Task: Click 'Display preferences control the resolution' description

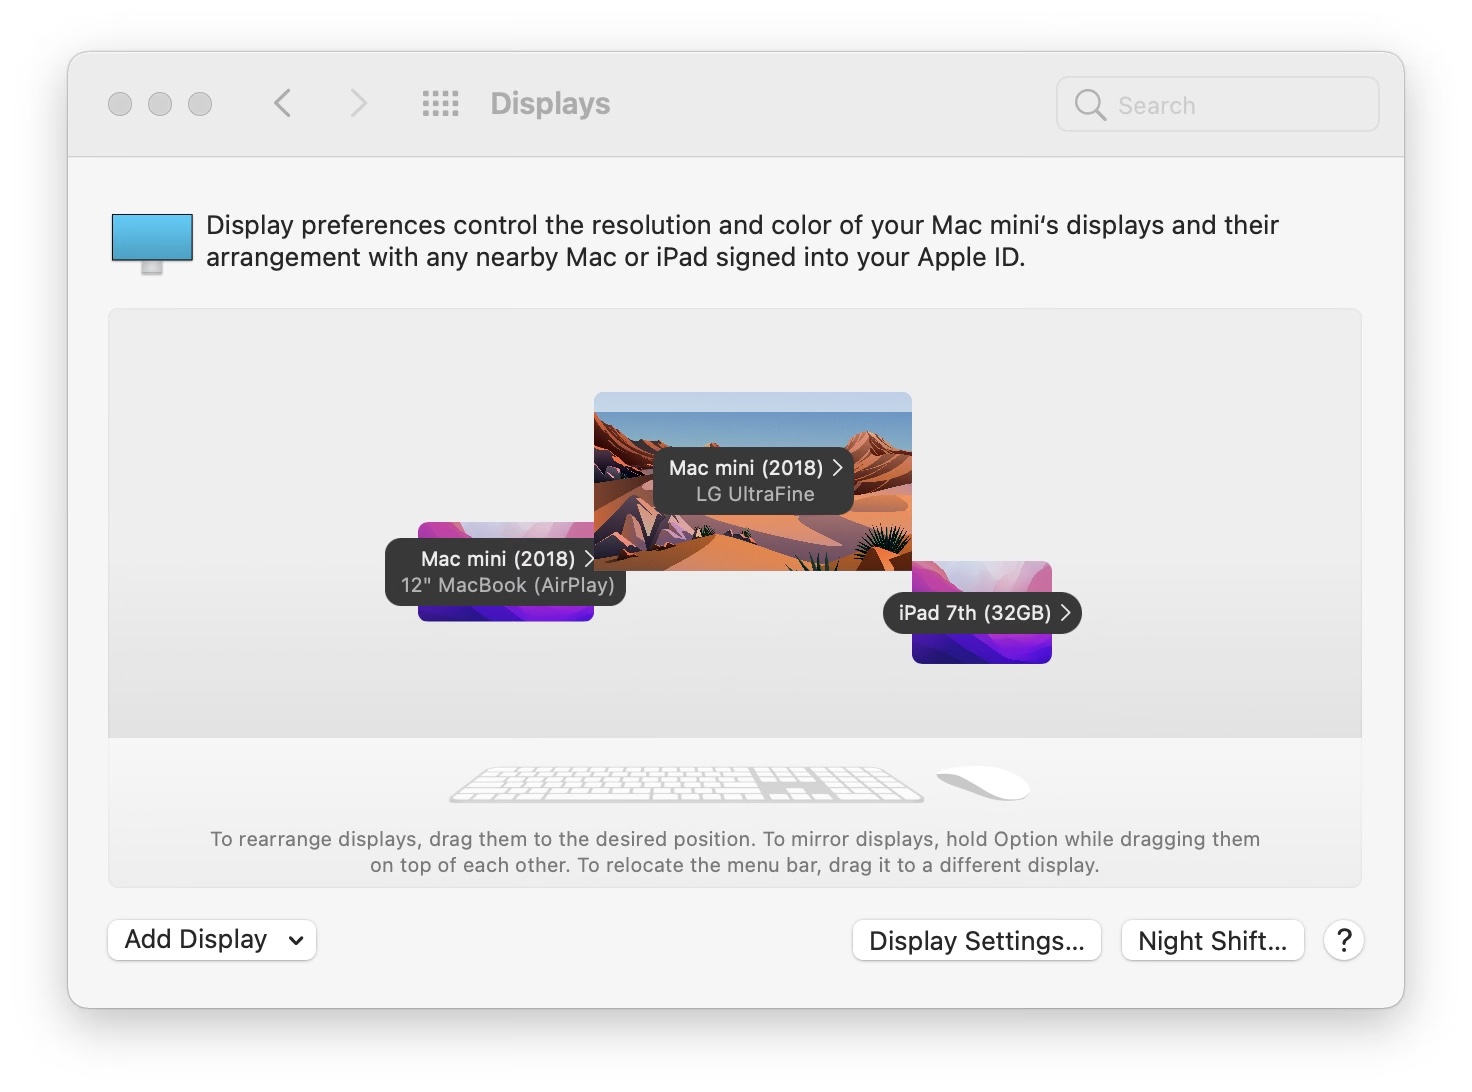Action: pos(742,241)
